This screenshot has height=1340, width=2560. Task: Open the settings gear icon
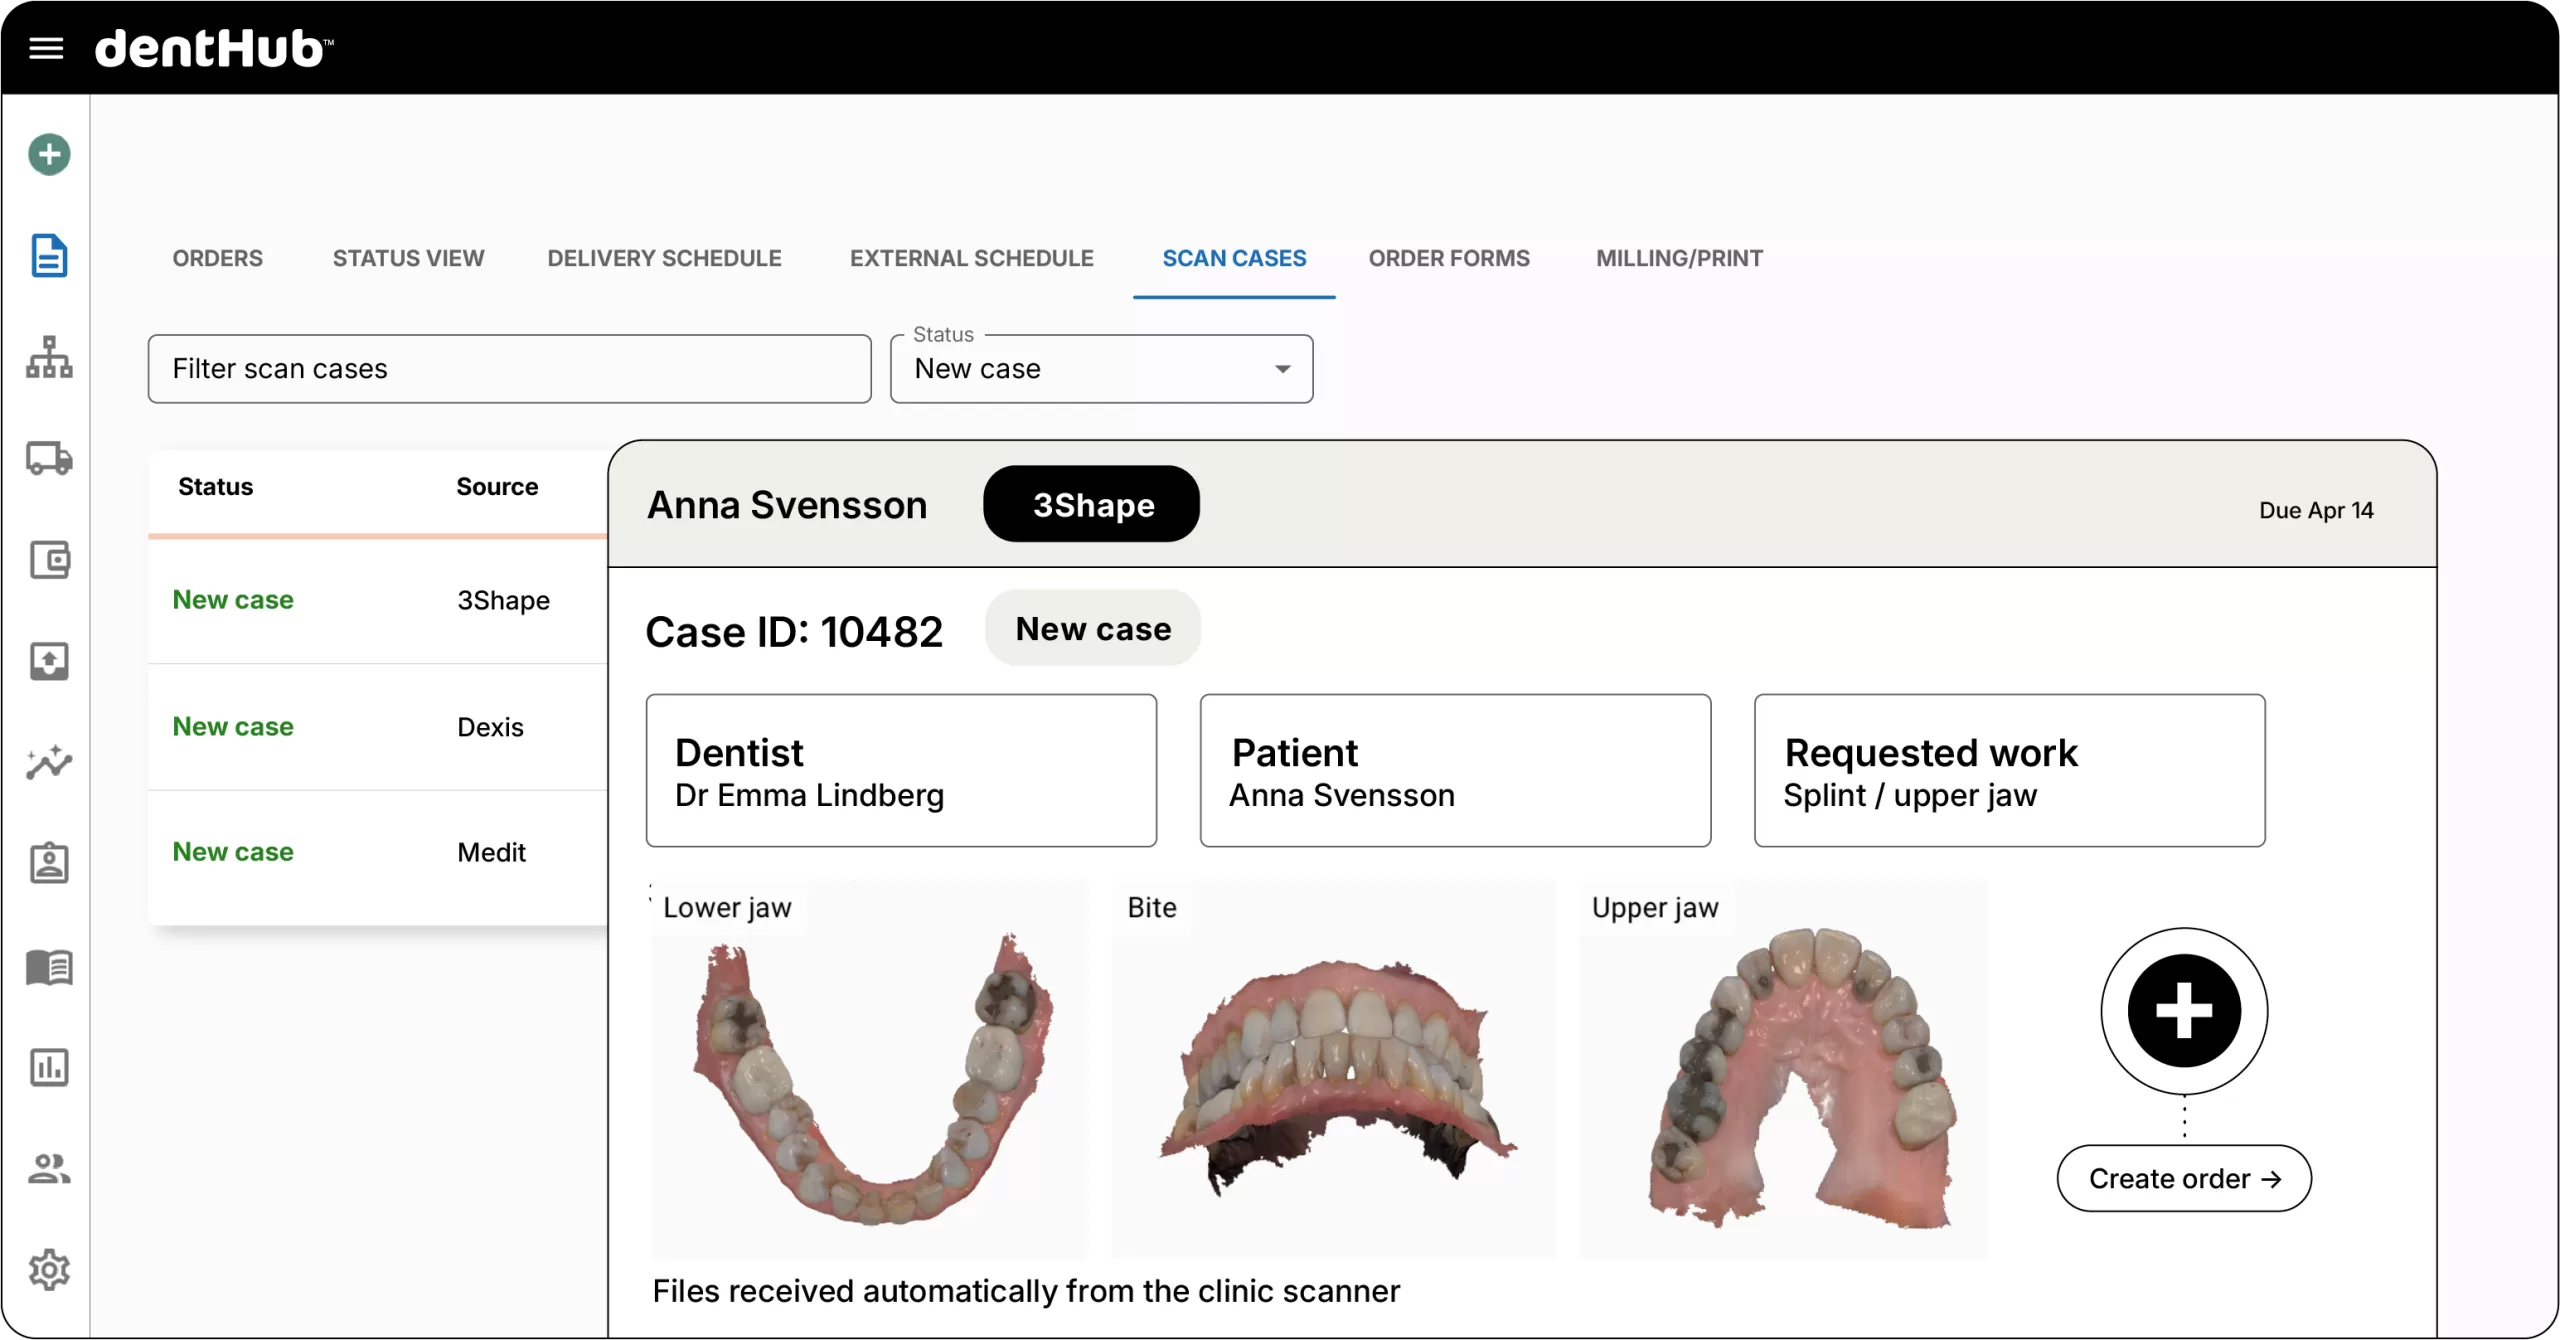click(49, 1270)
